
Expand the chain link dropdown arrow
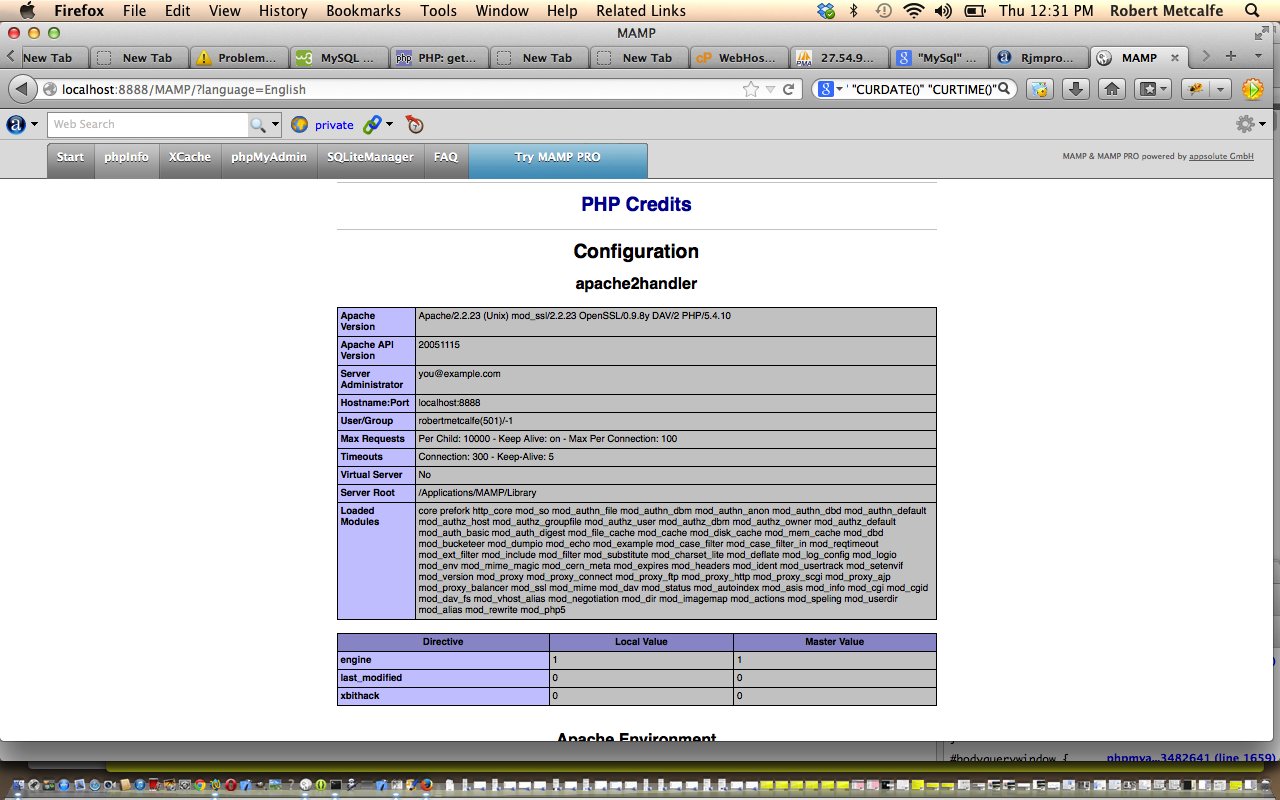[389, 125]
